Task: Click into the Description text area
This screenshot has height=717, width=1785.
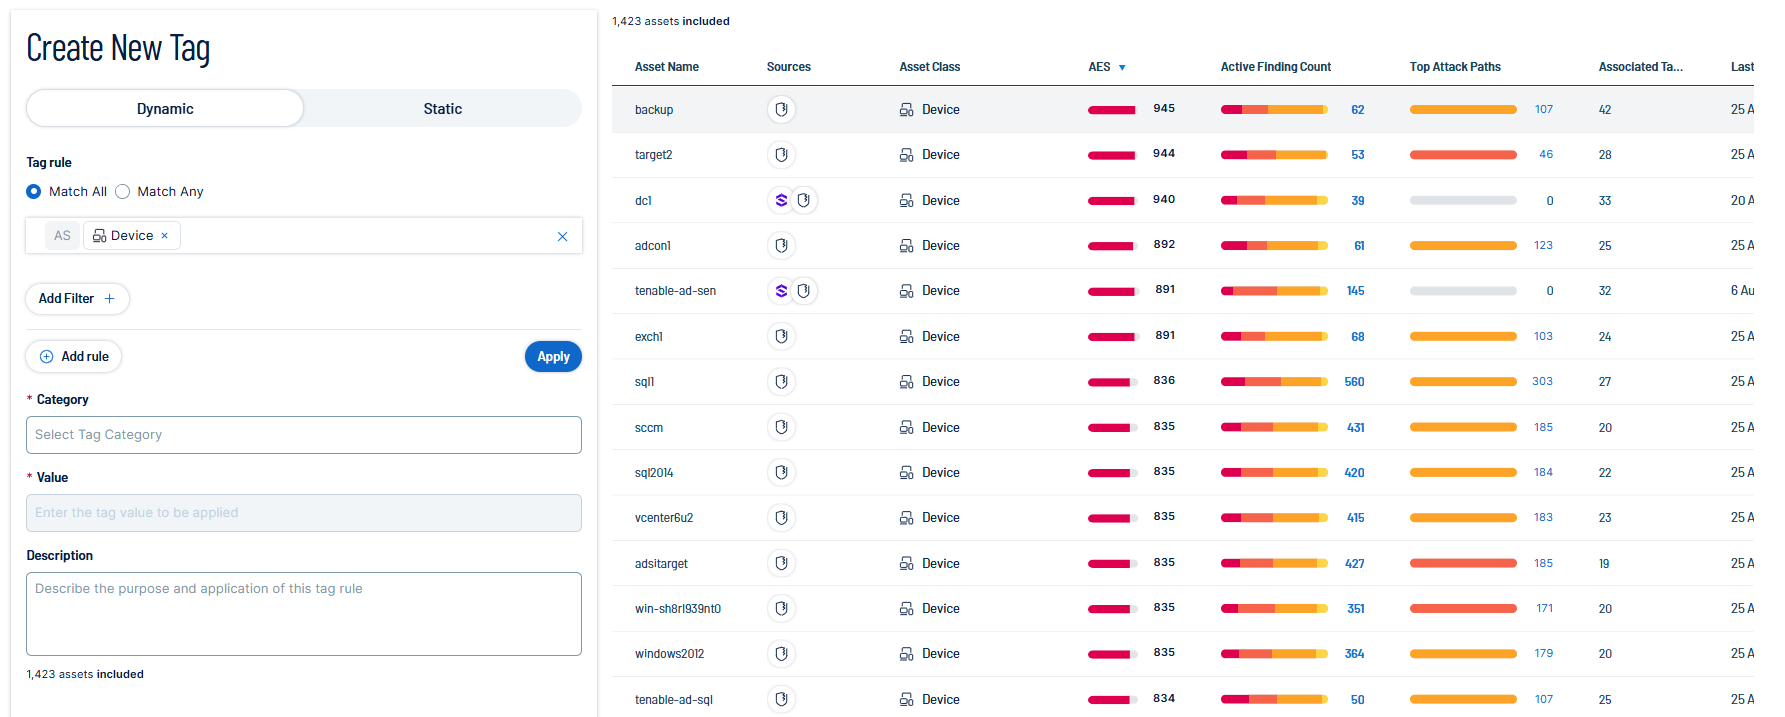Action: click(x=303, y=614)
